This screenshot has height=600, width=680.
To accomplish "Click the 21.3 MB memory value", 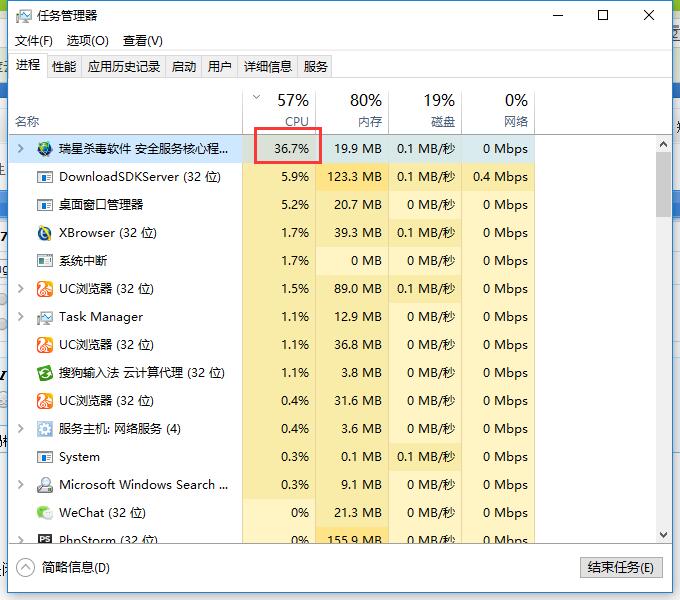I will click(x=358, y=513).
